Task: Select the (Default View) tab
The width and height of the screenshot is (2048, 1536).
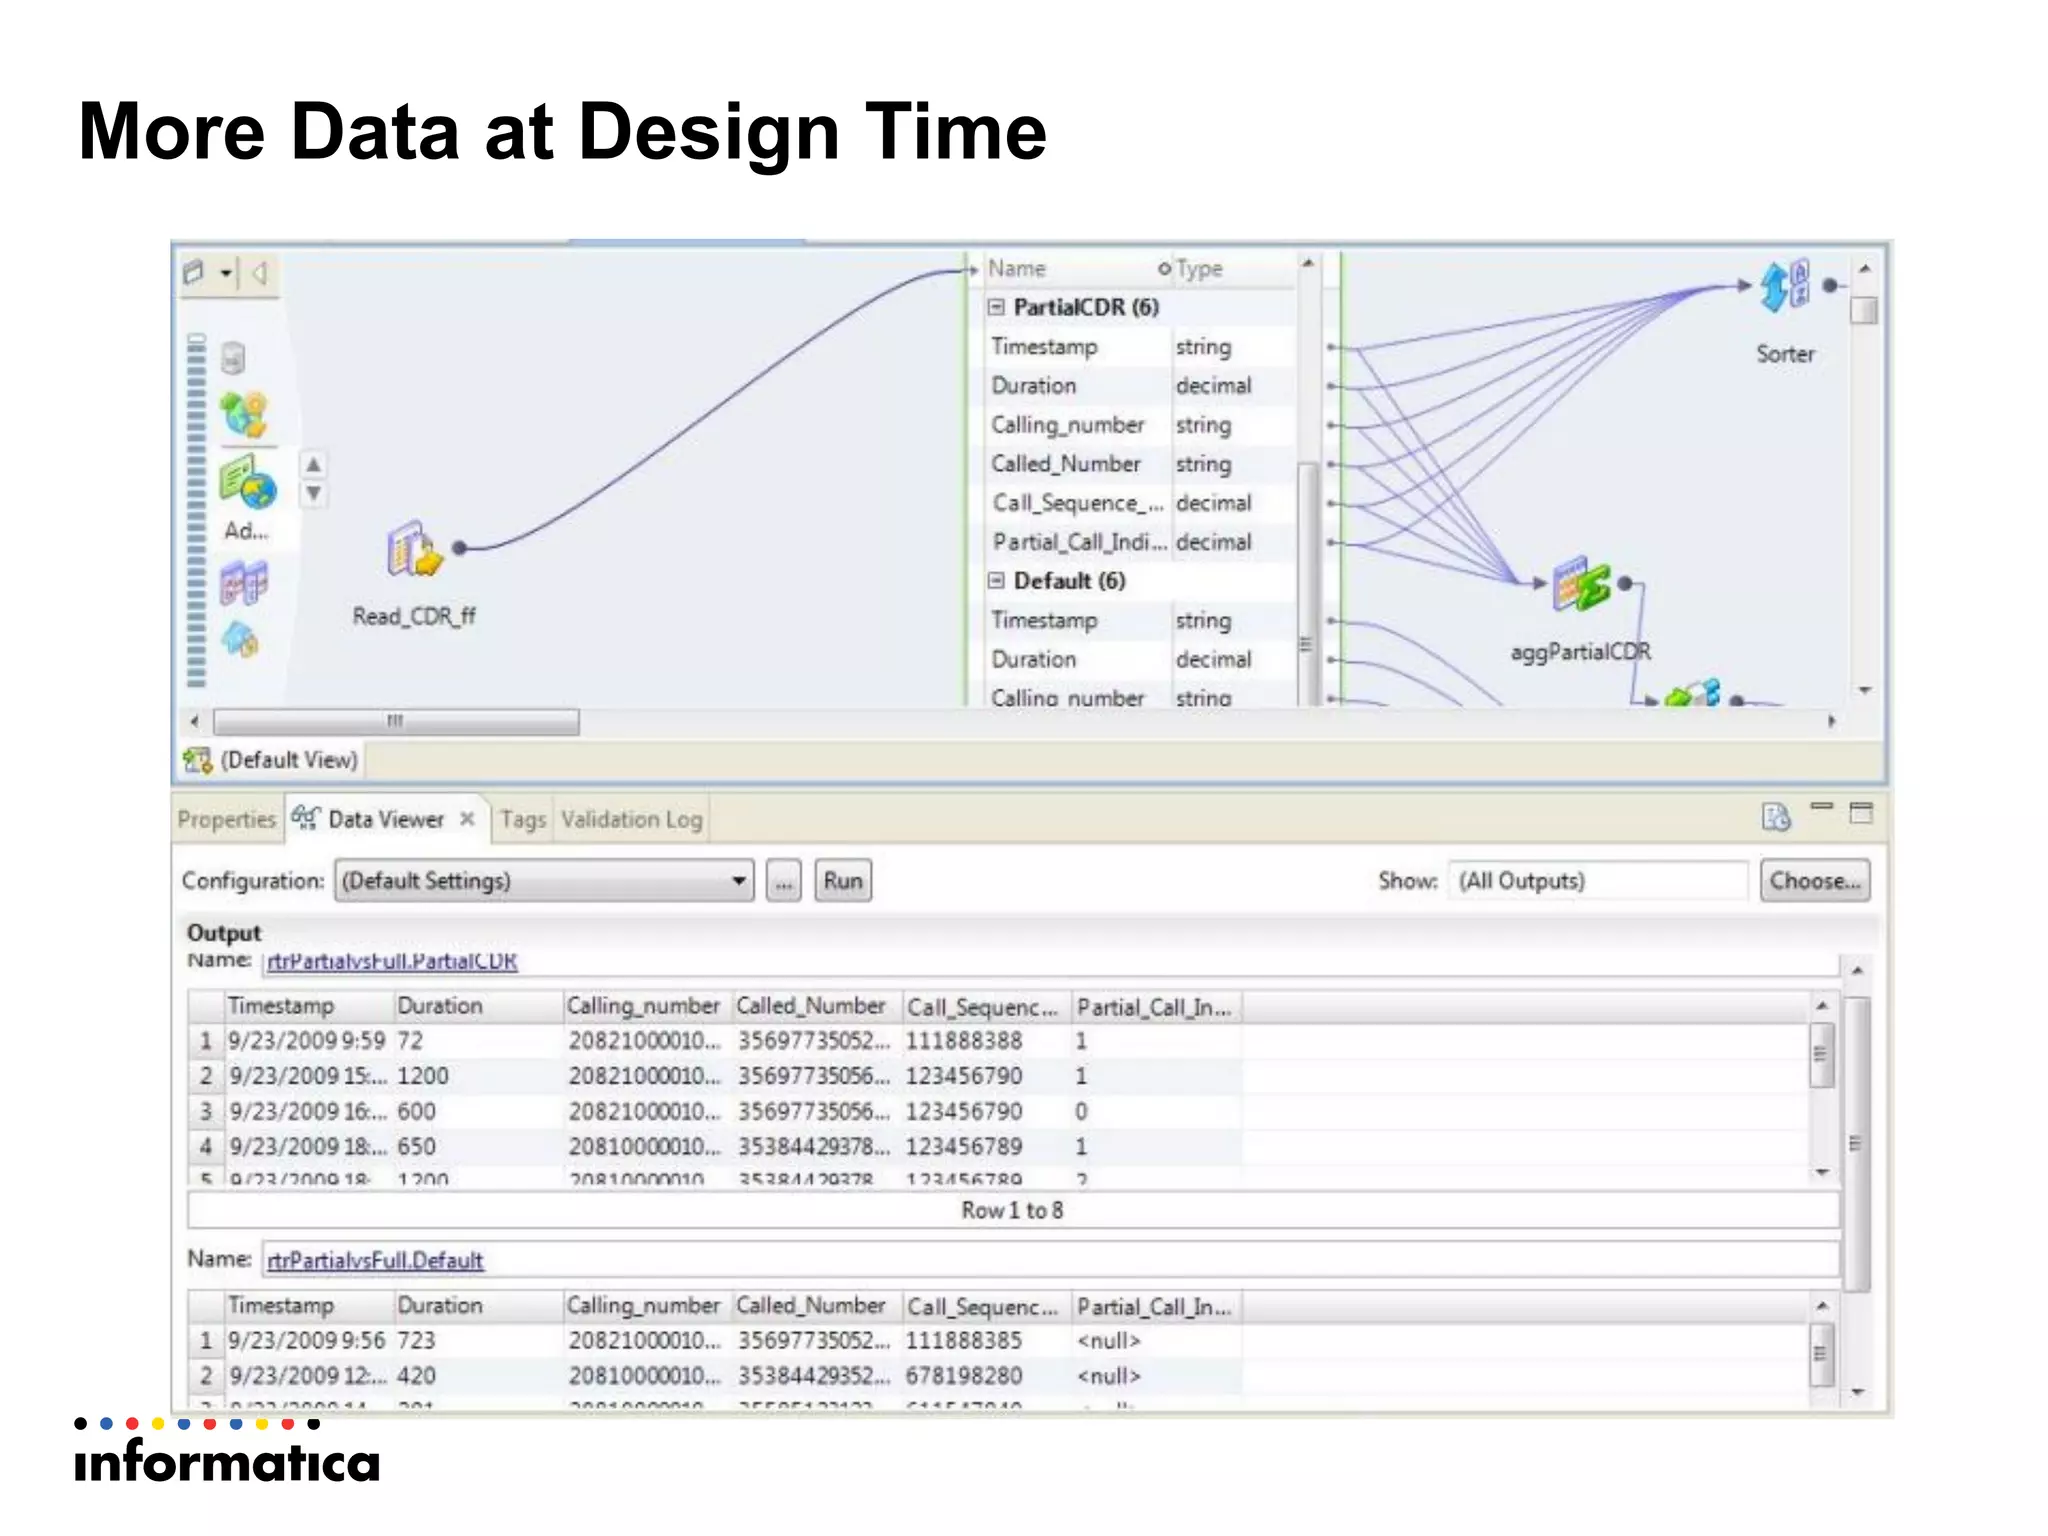Action: click(272, 761)
